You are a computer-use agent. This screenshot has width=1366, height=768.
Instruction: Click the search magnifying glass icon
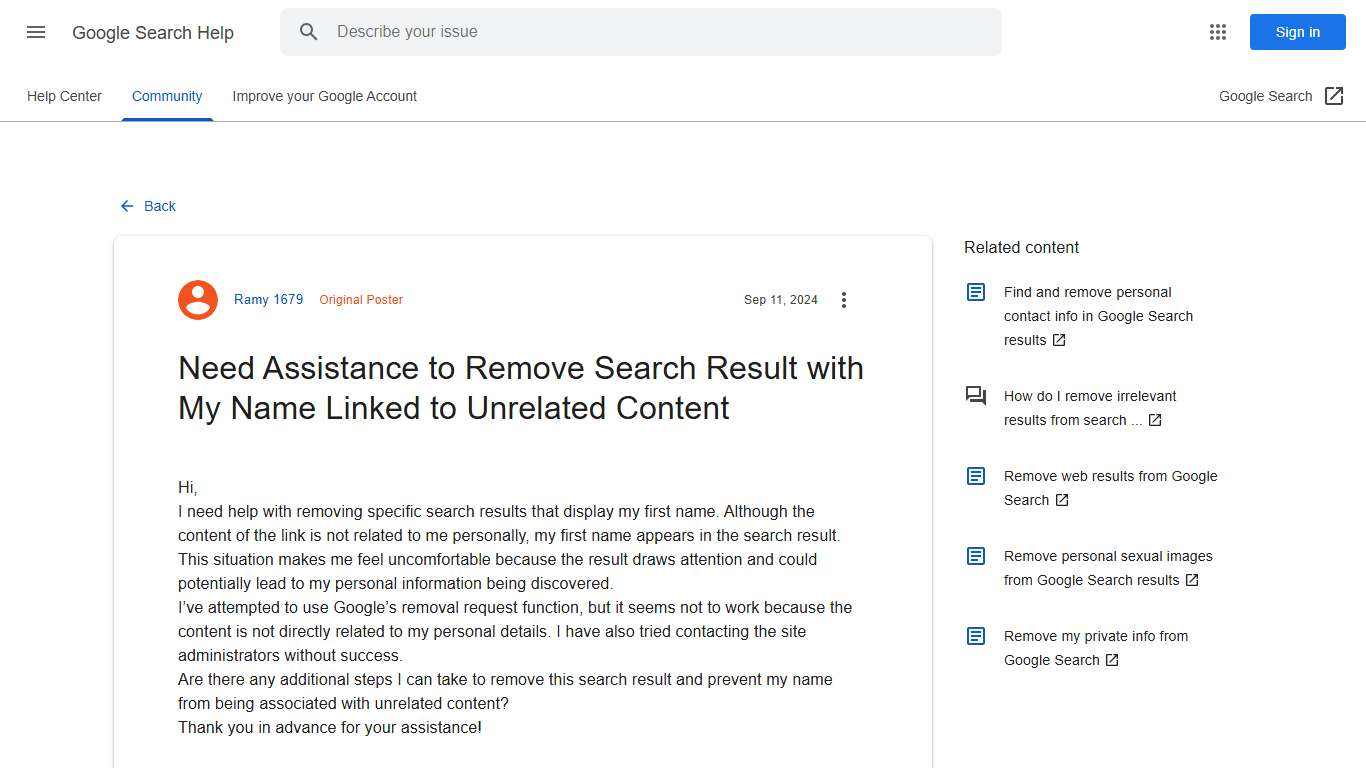[x=309, y=31]
